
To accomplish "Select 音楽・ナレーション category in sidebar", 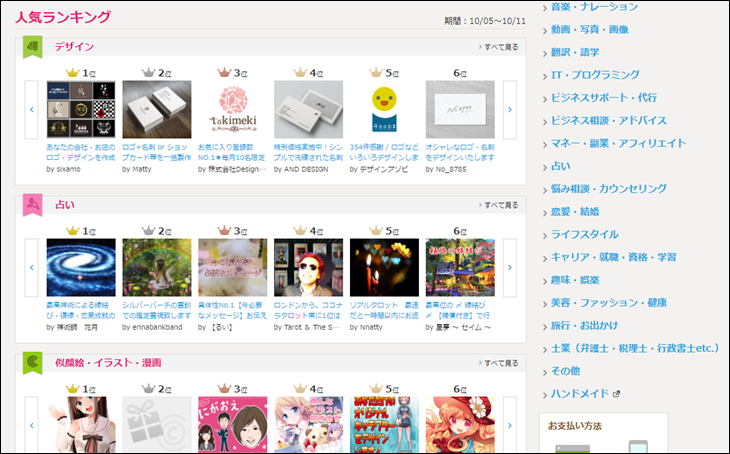I will pyautogui.click(x=595, y=7).
